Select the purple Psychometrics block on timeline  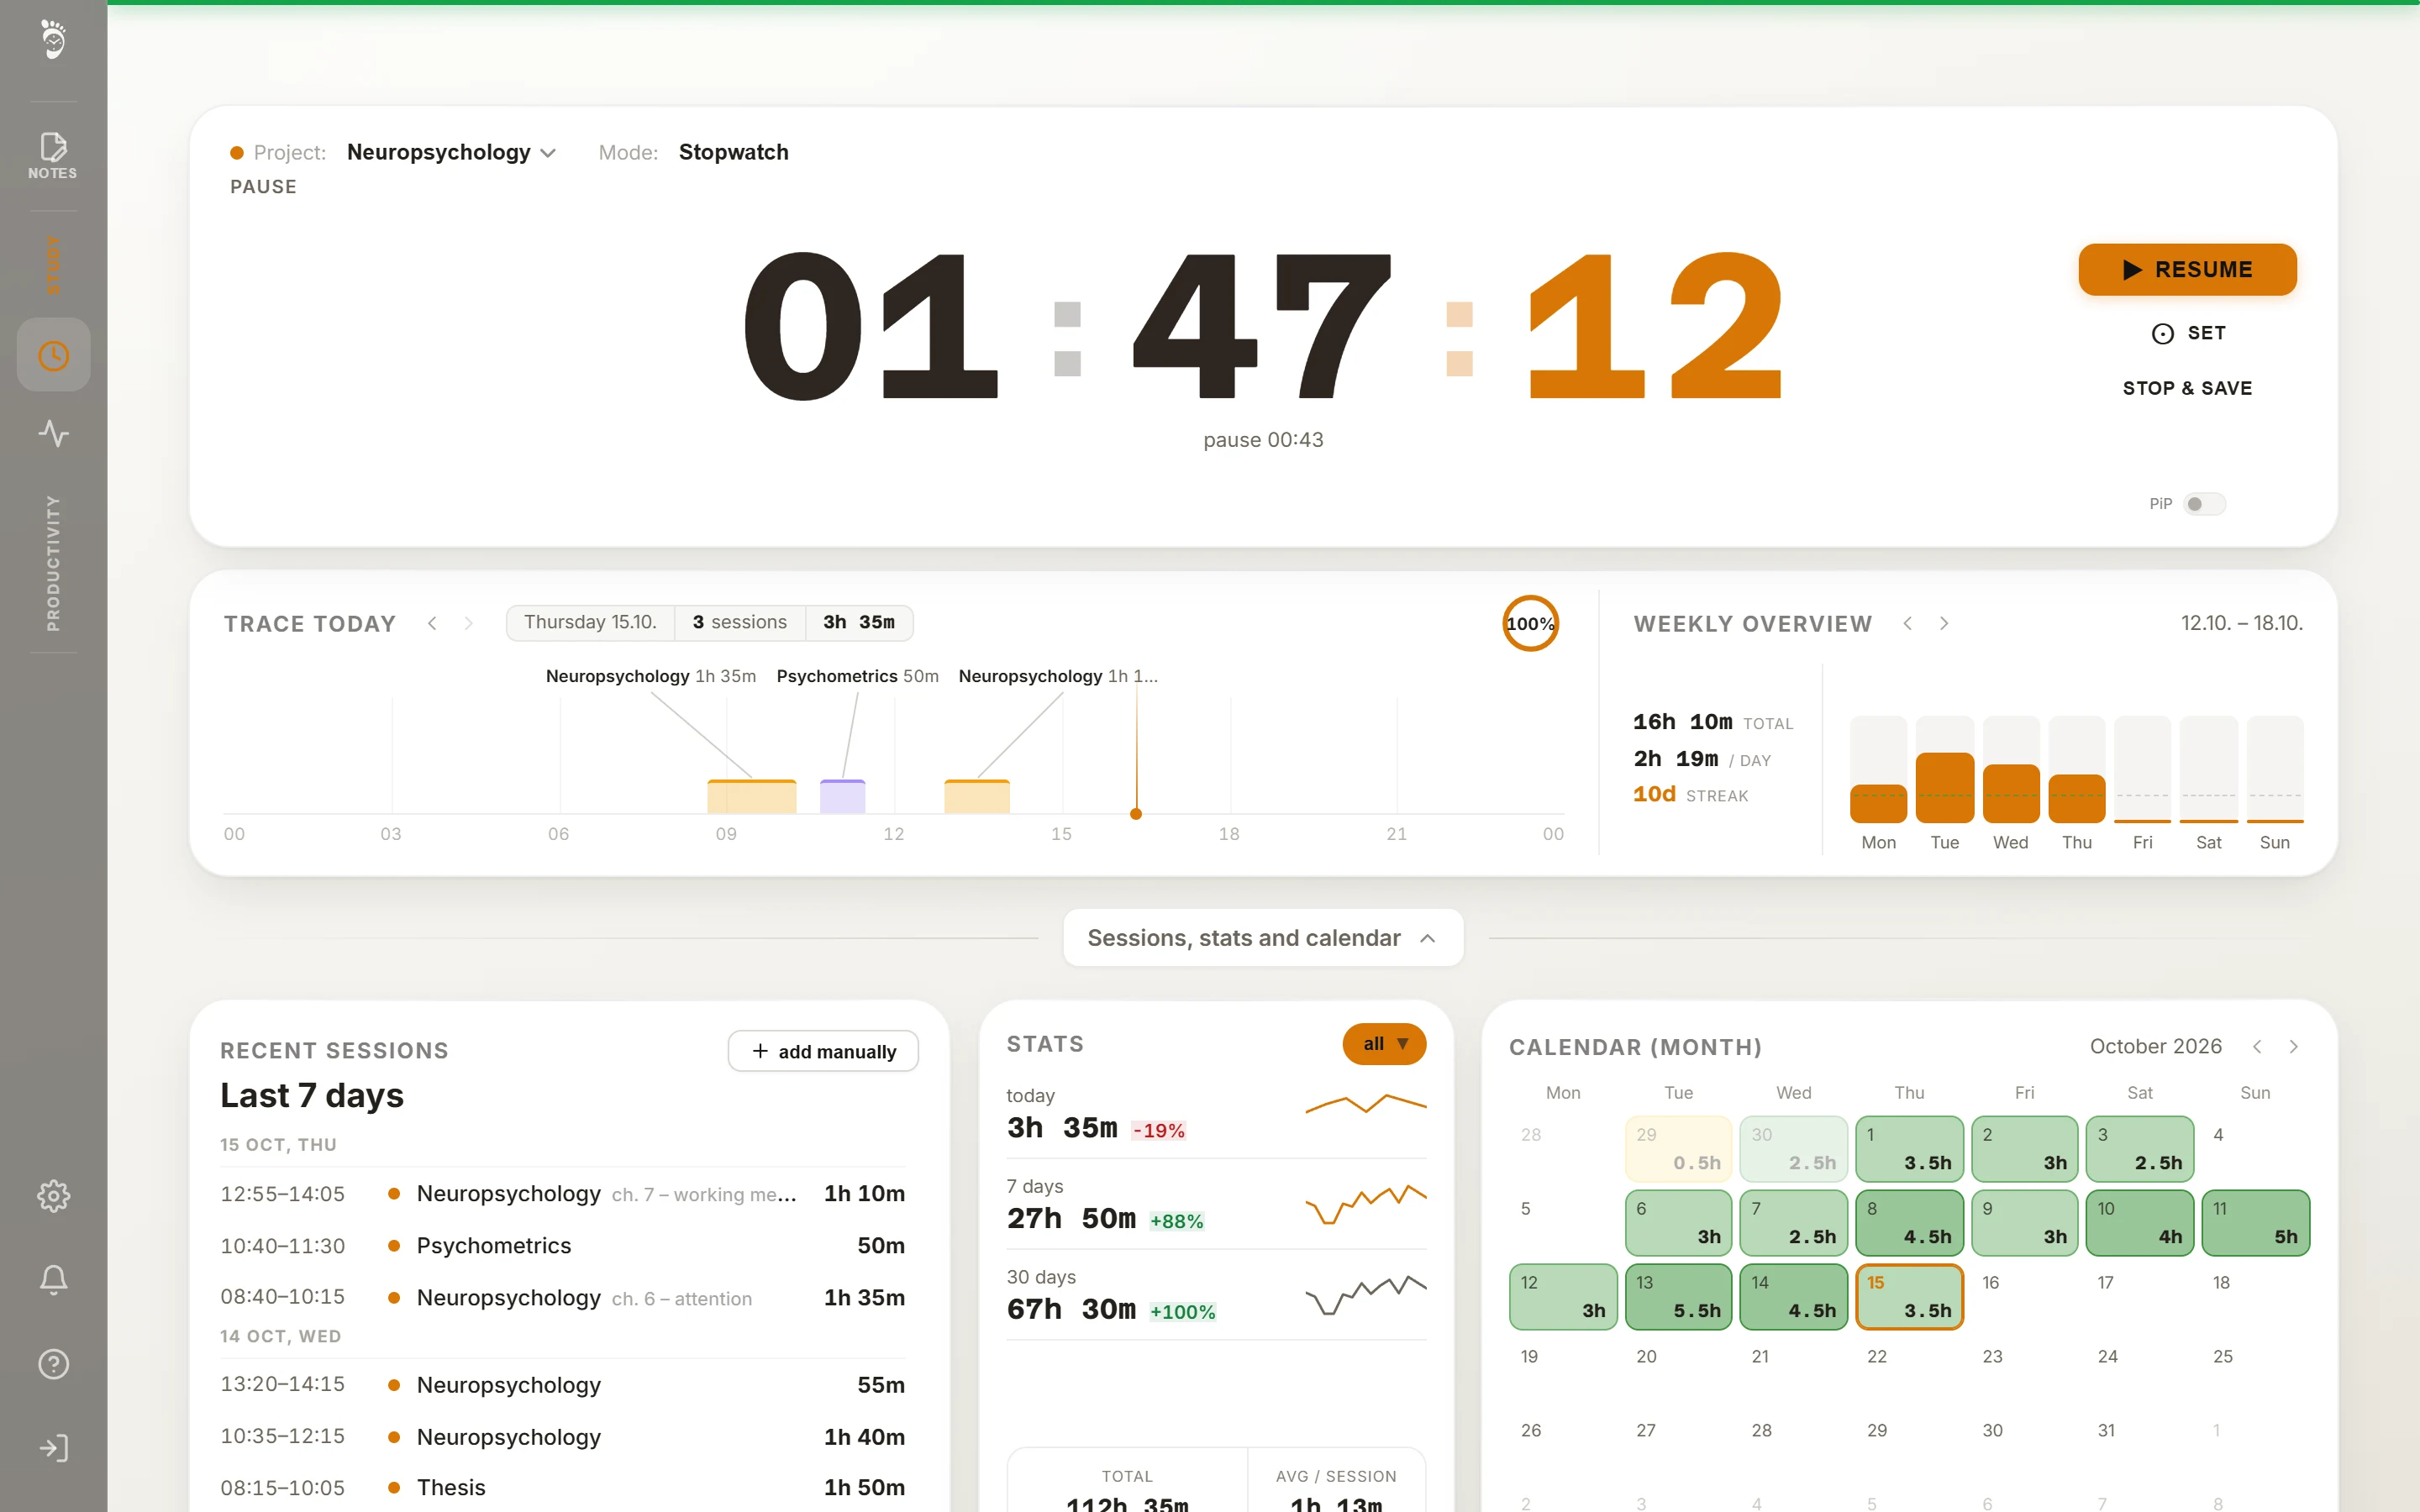click(x=842, y=796)
